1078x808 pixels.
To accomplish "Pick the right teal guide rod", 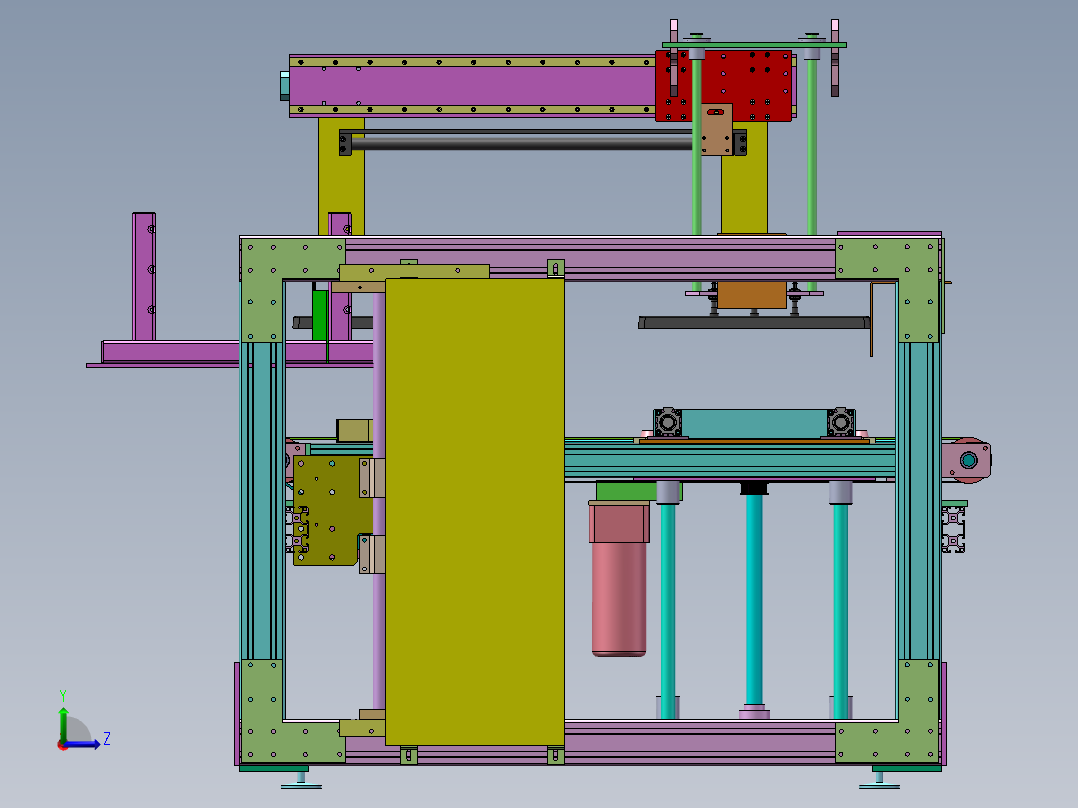I will [x=840, y=609].
